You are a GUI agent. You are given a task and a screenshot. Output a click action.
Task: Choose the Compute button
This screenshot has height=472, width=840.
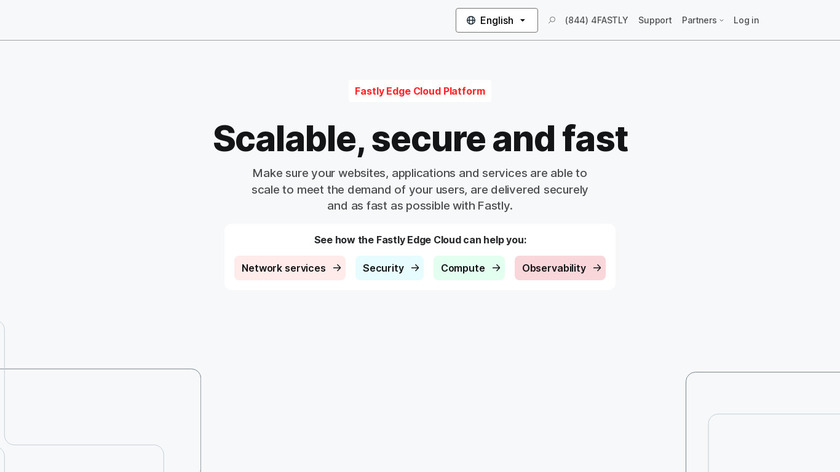pos(463,268)
